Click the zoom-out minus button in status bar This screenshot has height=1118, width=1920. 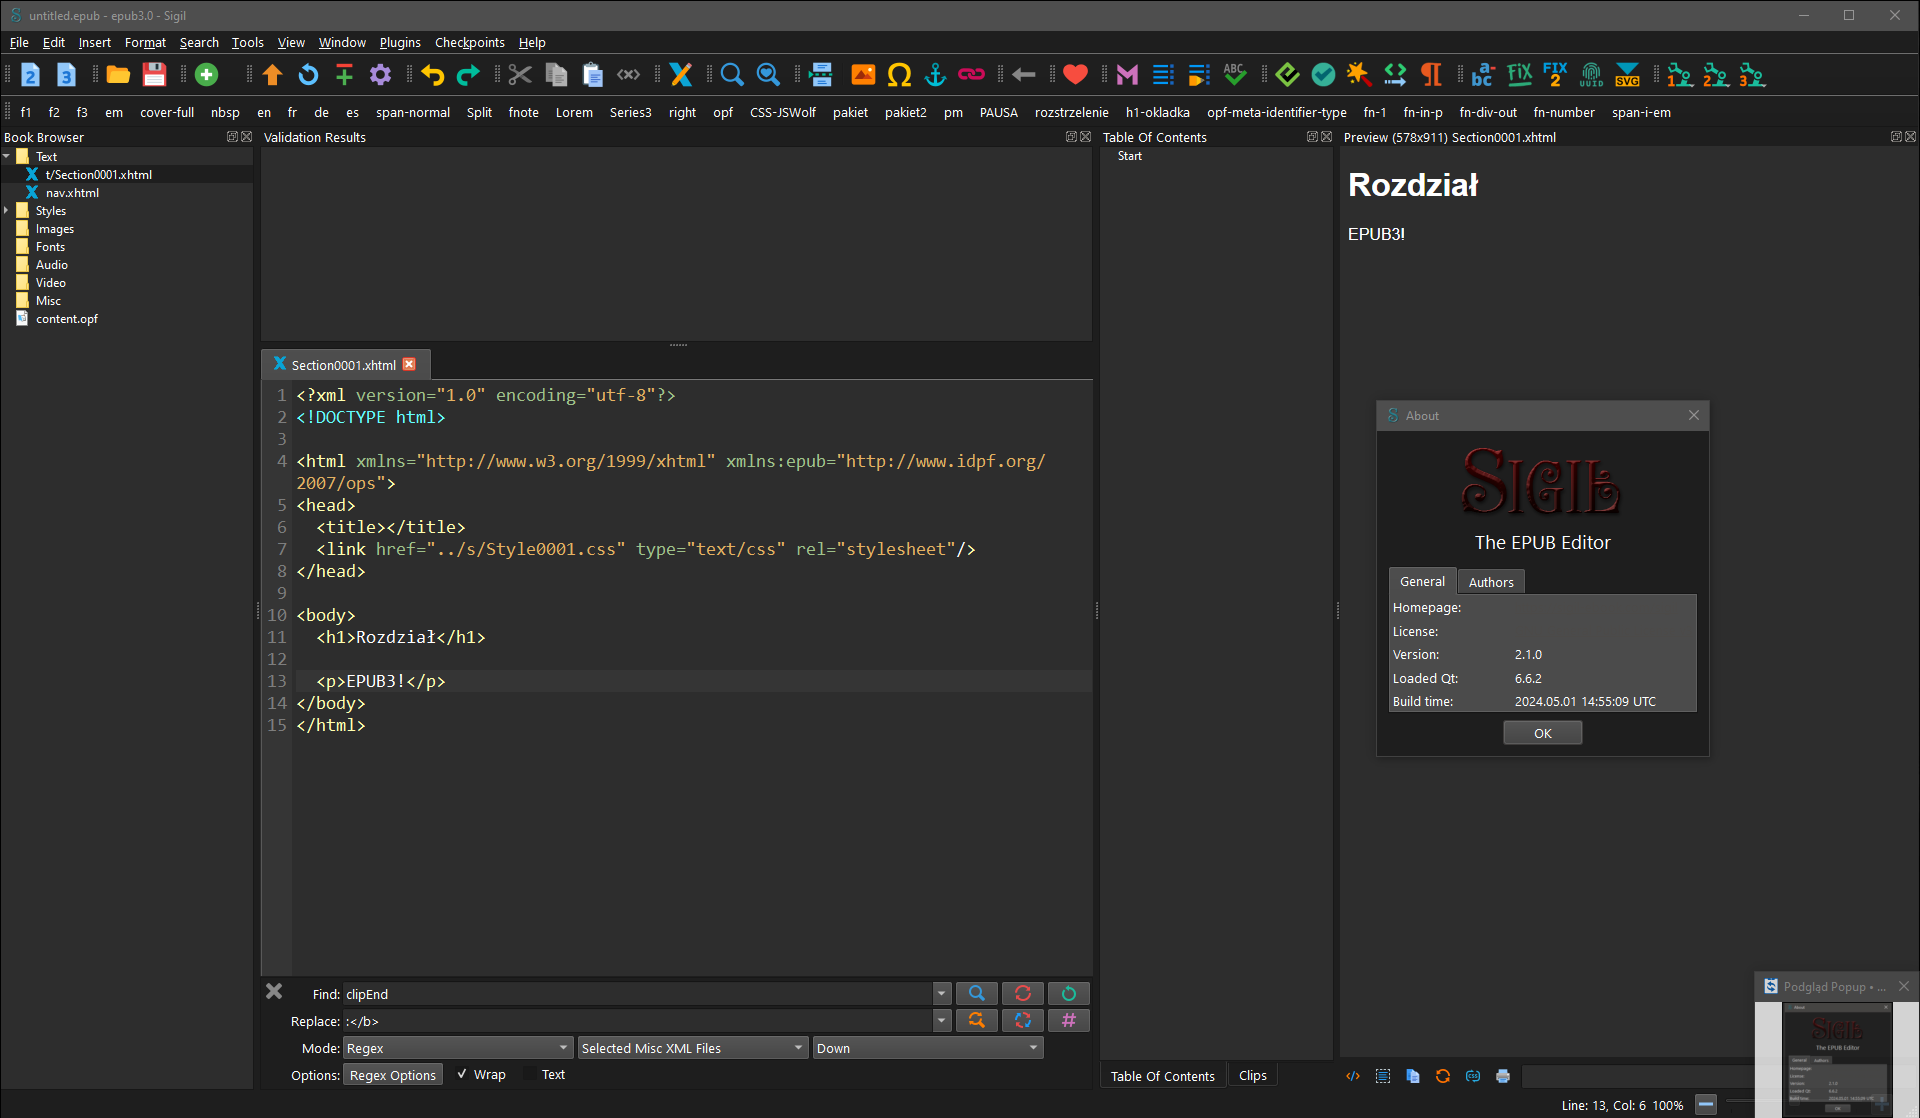pos(1706,1105)
